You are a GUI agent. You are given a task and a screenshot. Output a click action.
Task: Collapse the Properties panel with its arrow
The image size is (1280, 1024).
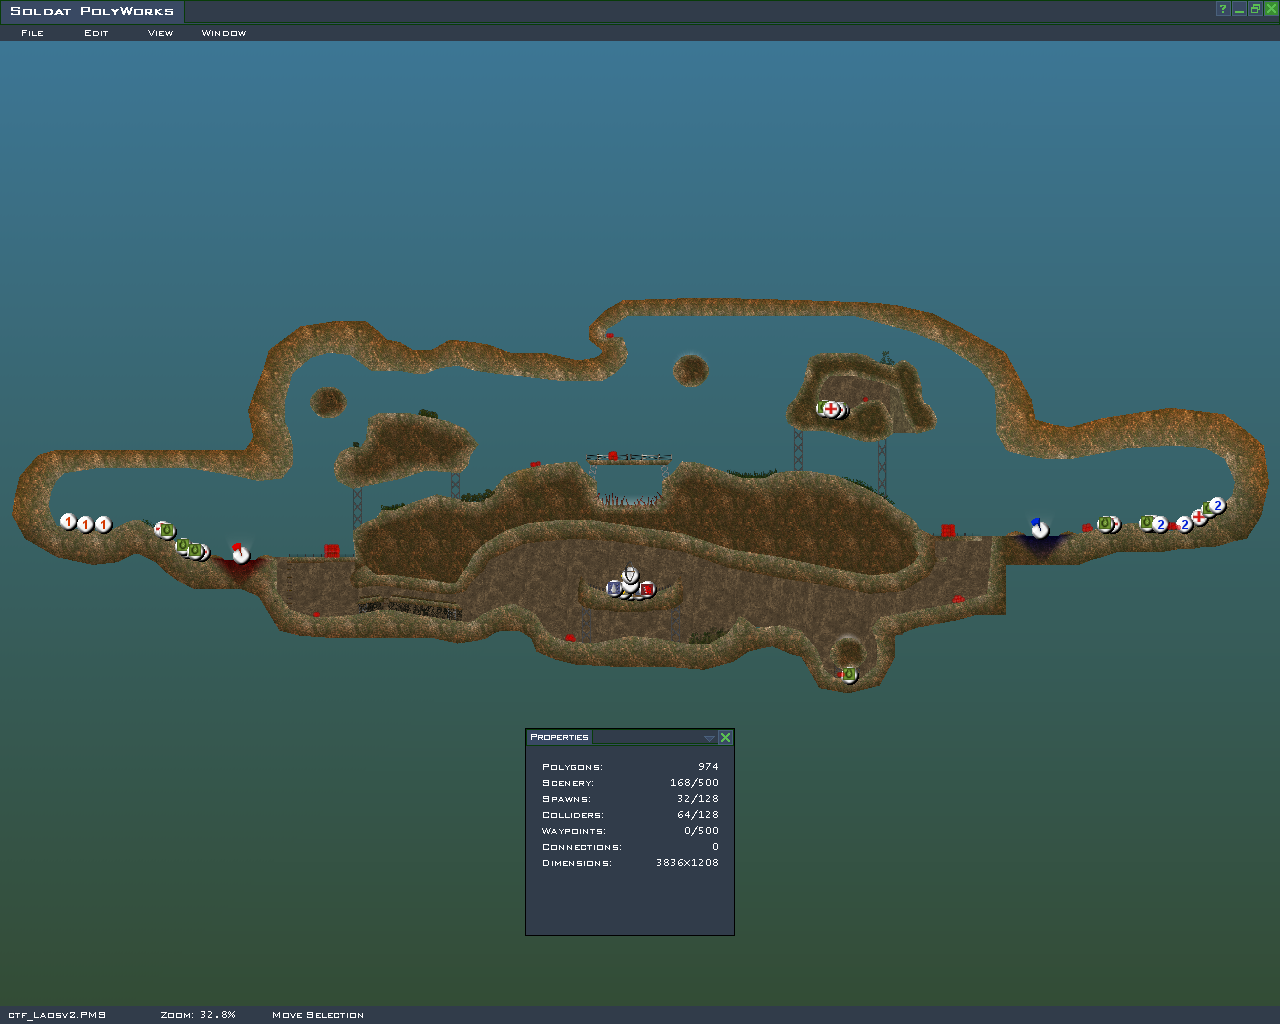(709, 738)
